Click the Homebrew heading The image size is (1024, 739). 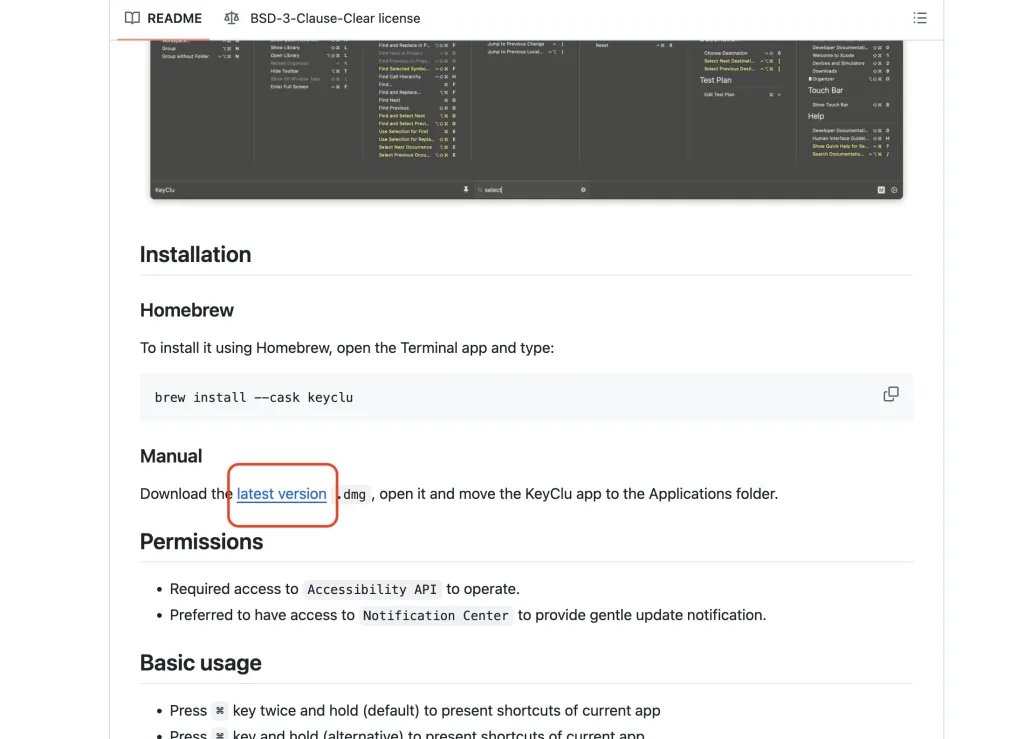(x=187, y=310)
